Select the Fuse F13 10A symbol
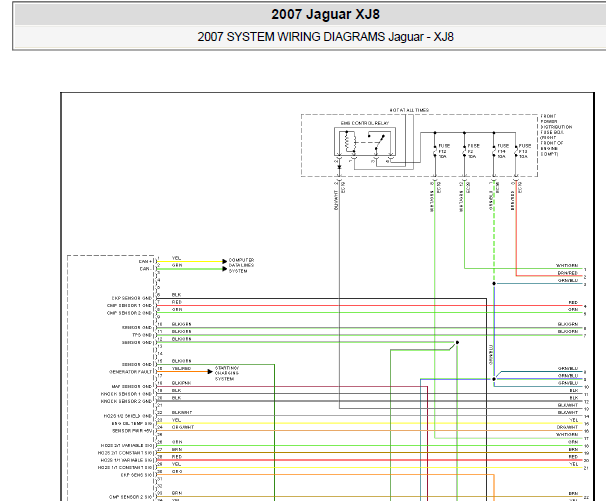The image size is (606, 501). (516, 151)
